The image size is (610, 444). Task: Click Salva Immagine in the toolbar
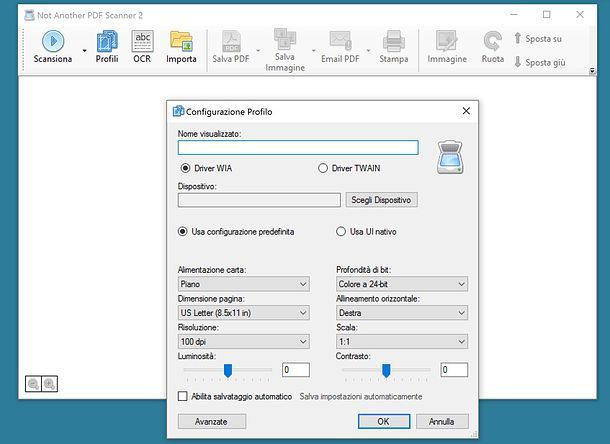point(285,51)
